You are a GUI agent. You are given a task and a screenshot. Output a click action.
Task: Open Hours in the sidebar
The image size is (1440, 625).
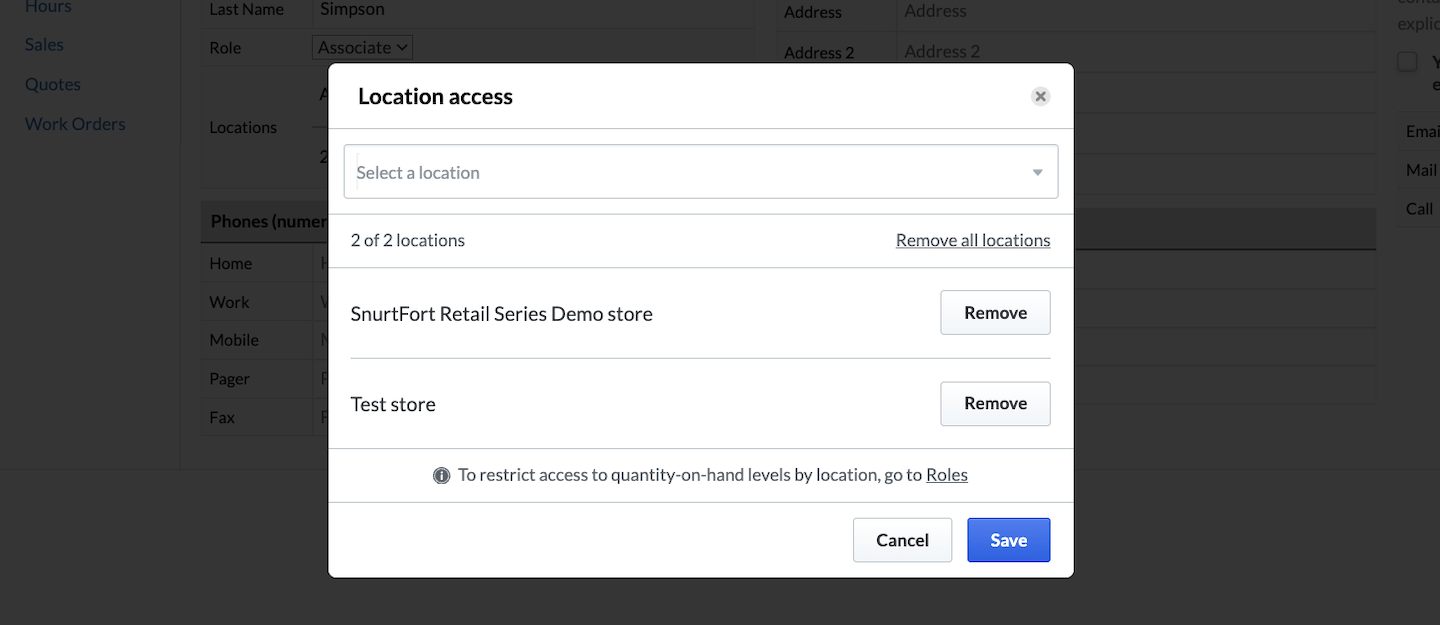click(48, 8)
